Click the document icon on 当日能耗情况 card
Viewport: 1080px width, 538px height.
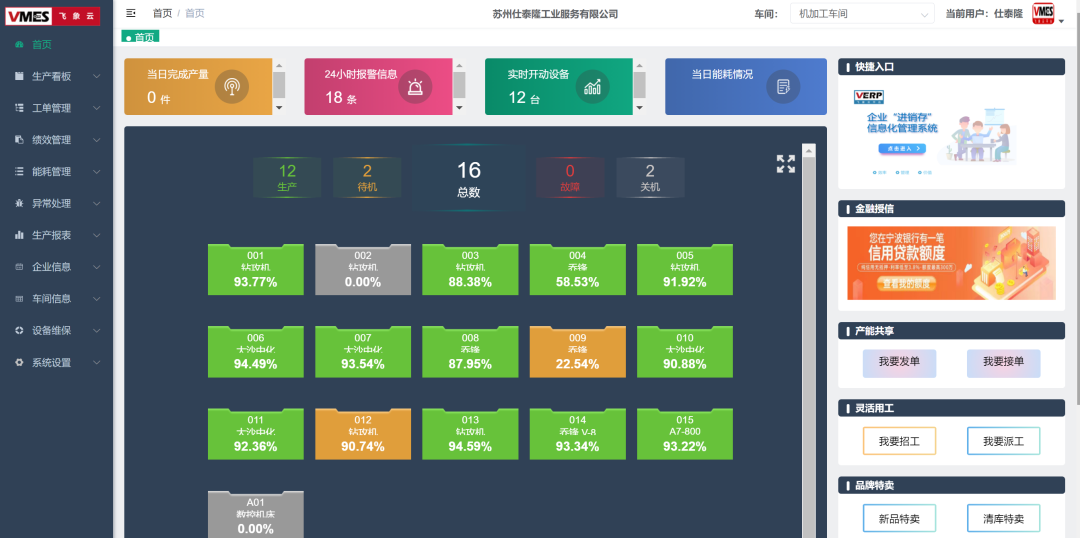[x=782, y=87]
